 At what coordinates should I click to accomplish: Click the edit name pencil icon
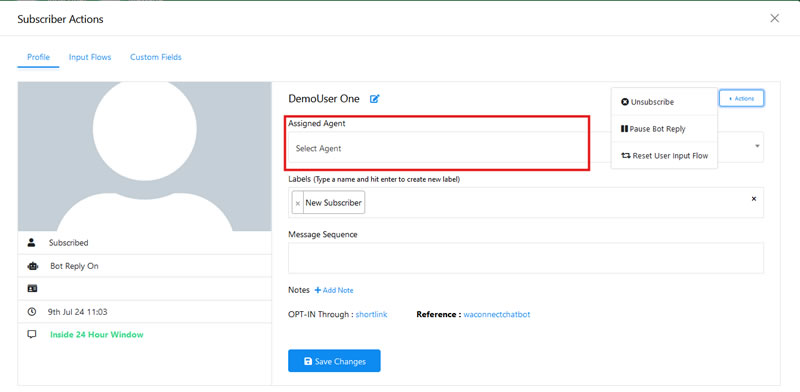coord(375,99)
